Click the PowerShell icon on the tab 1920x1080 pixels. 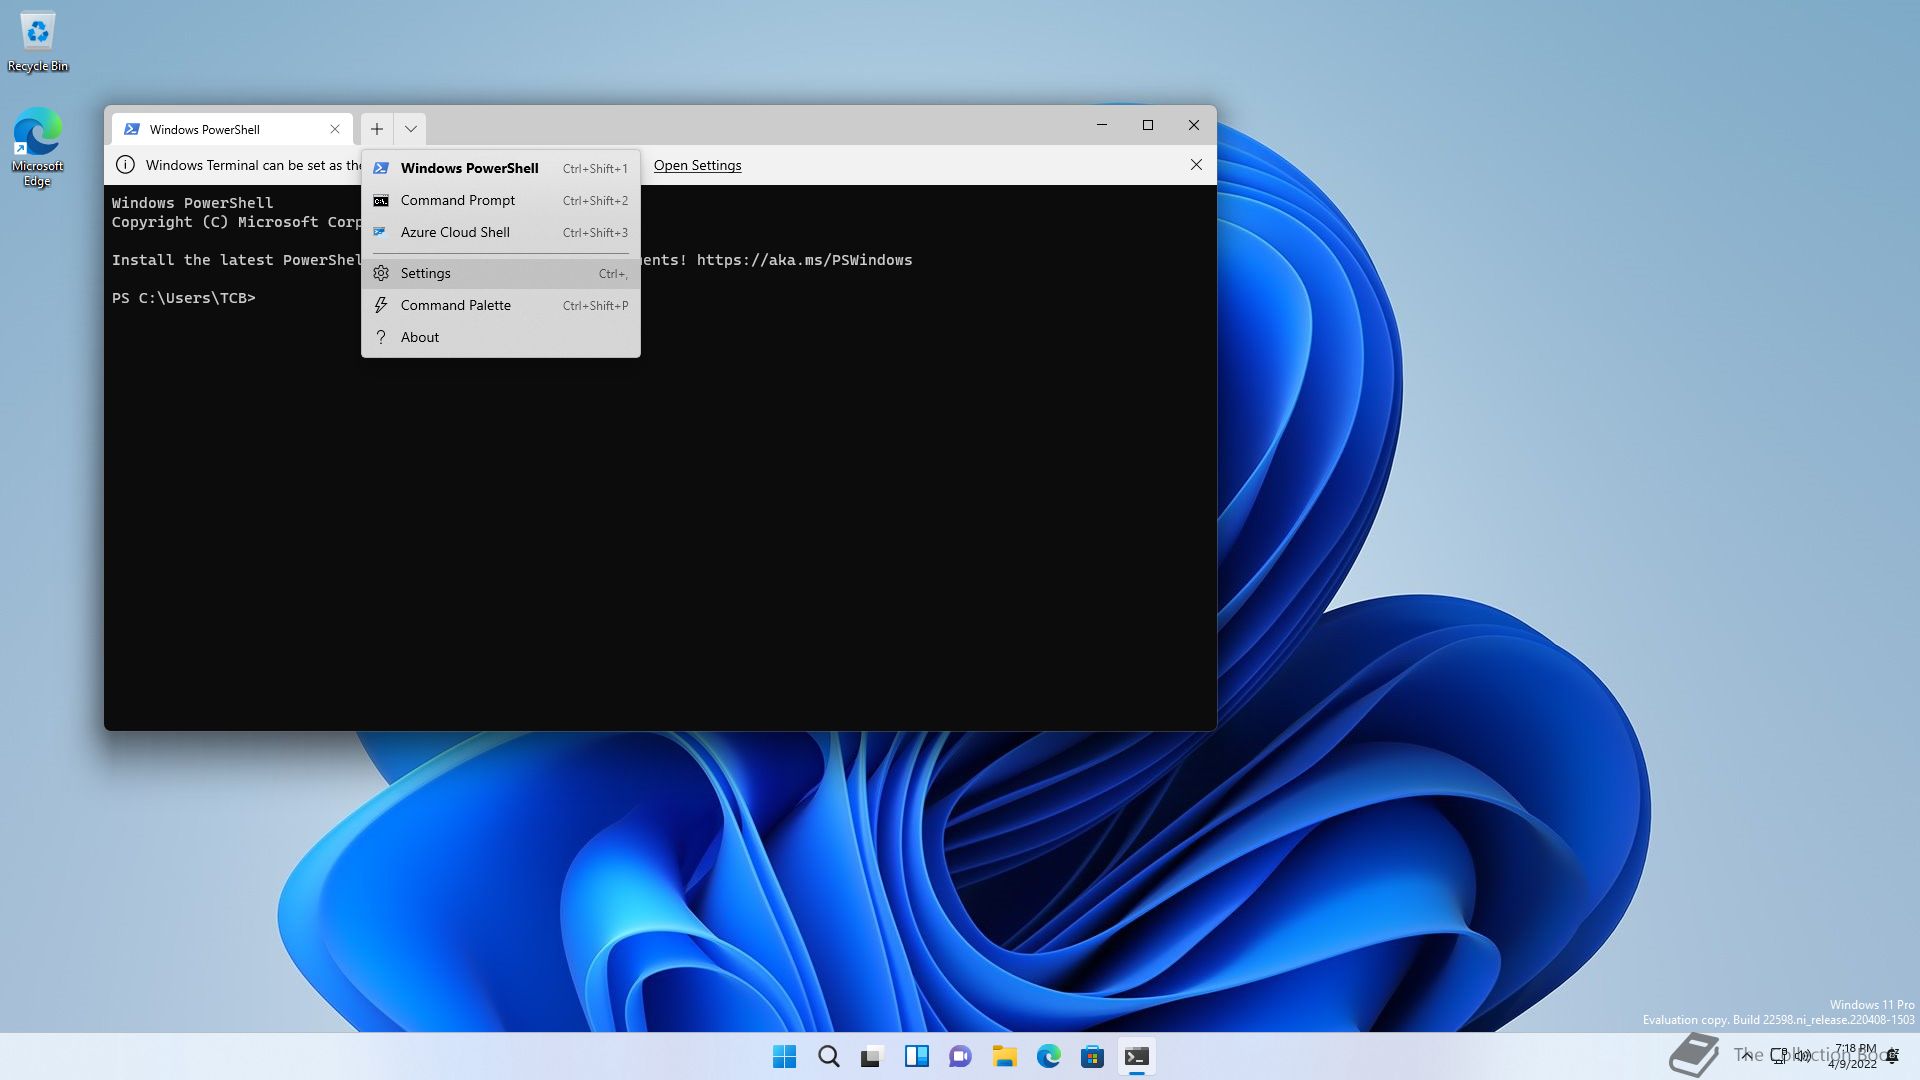click(x=132, y=129)
